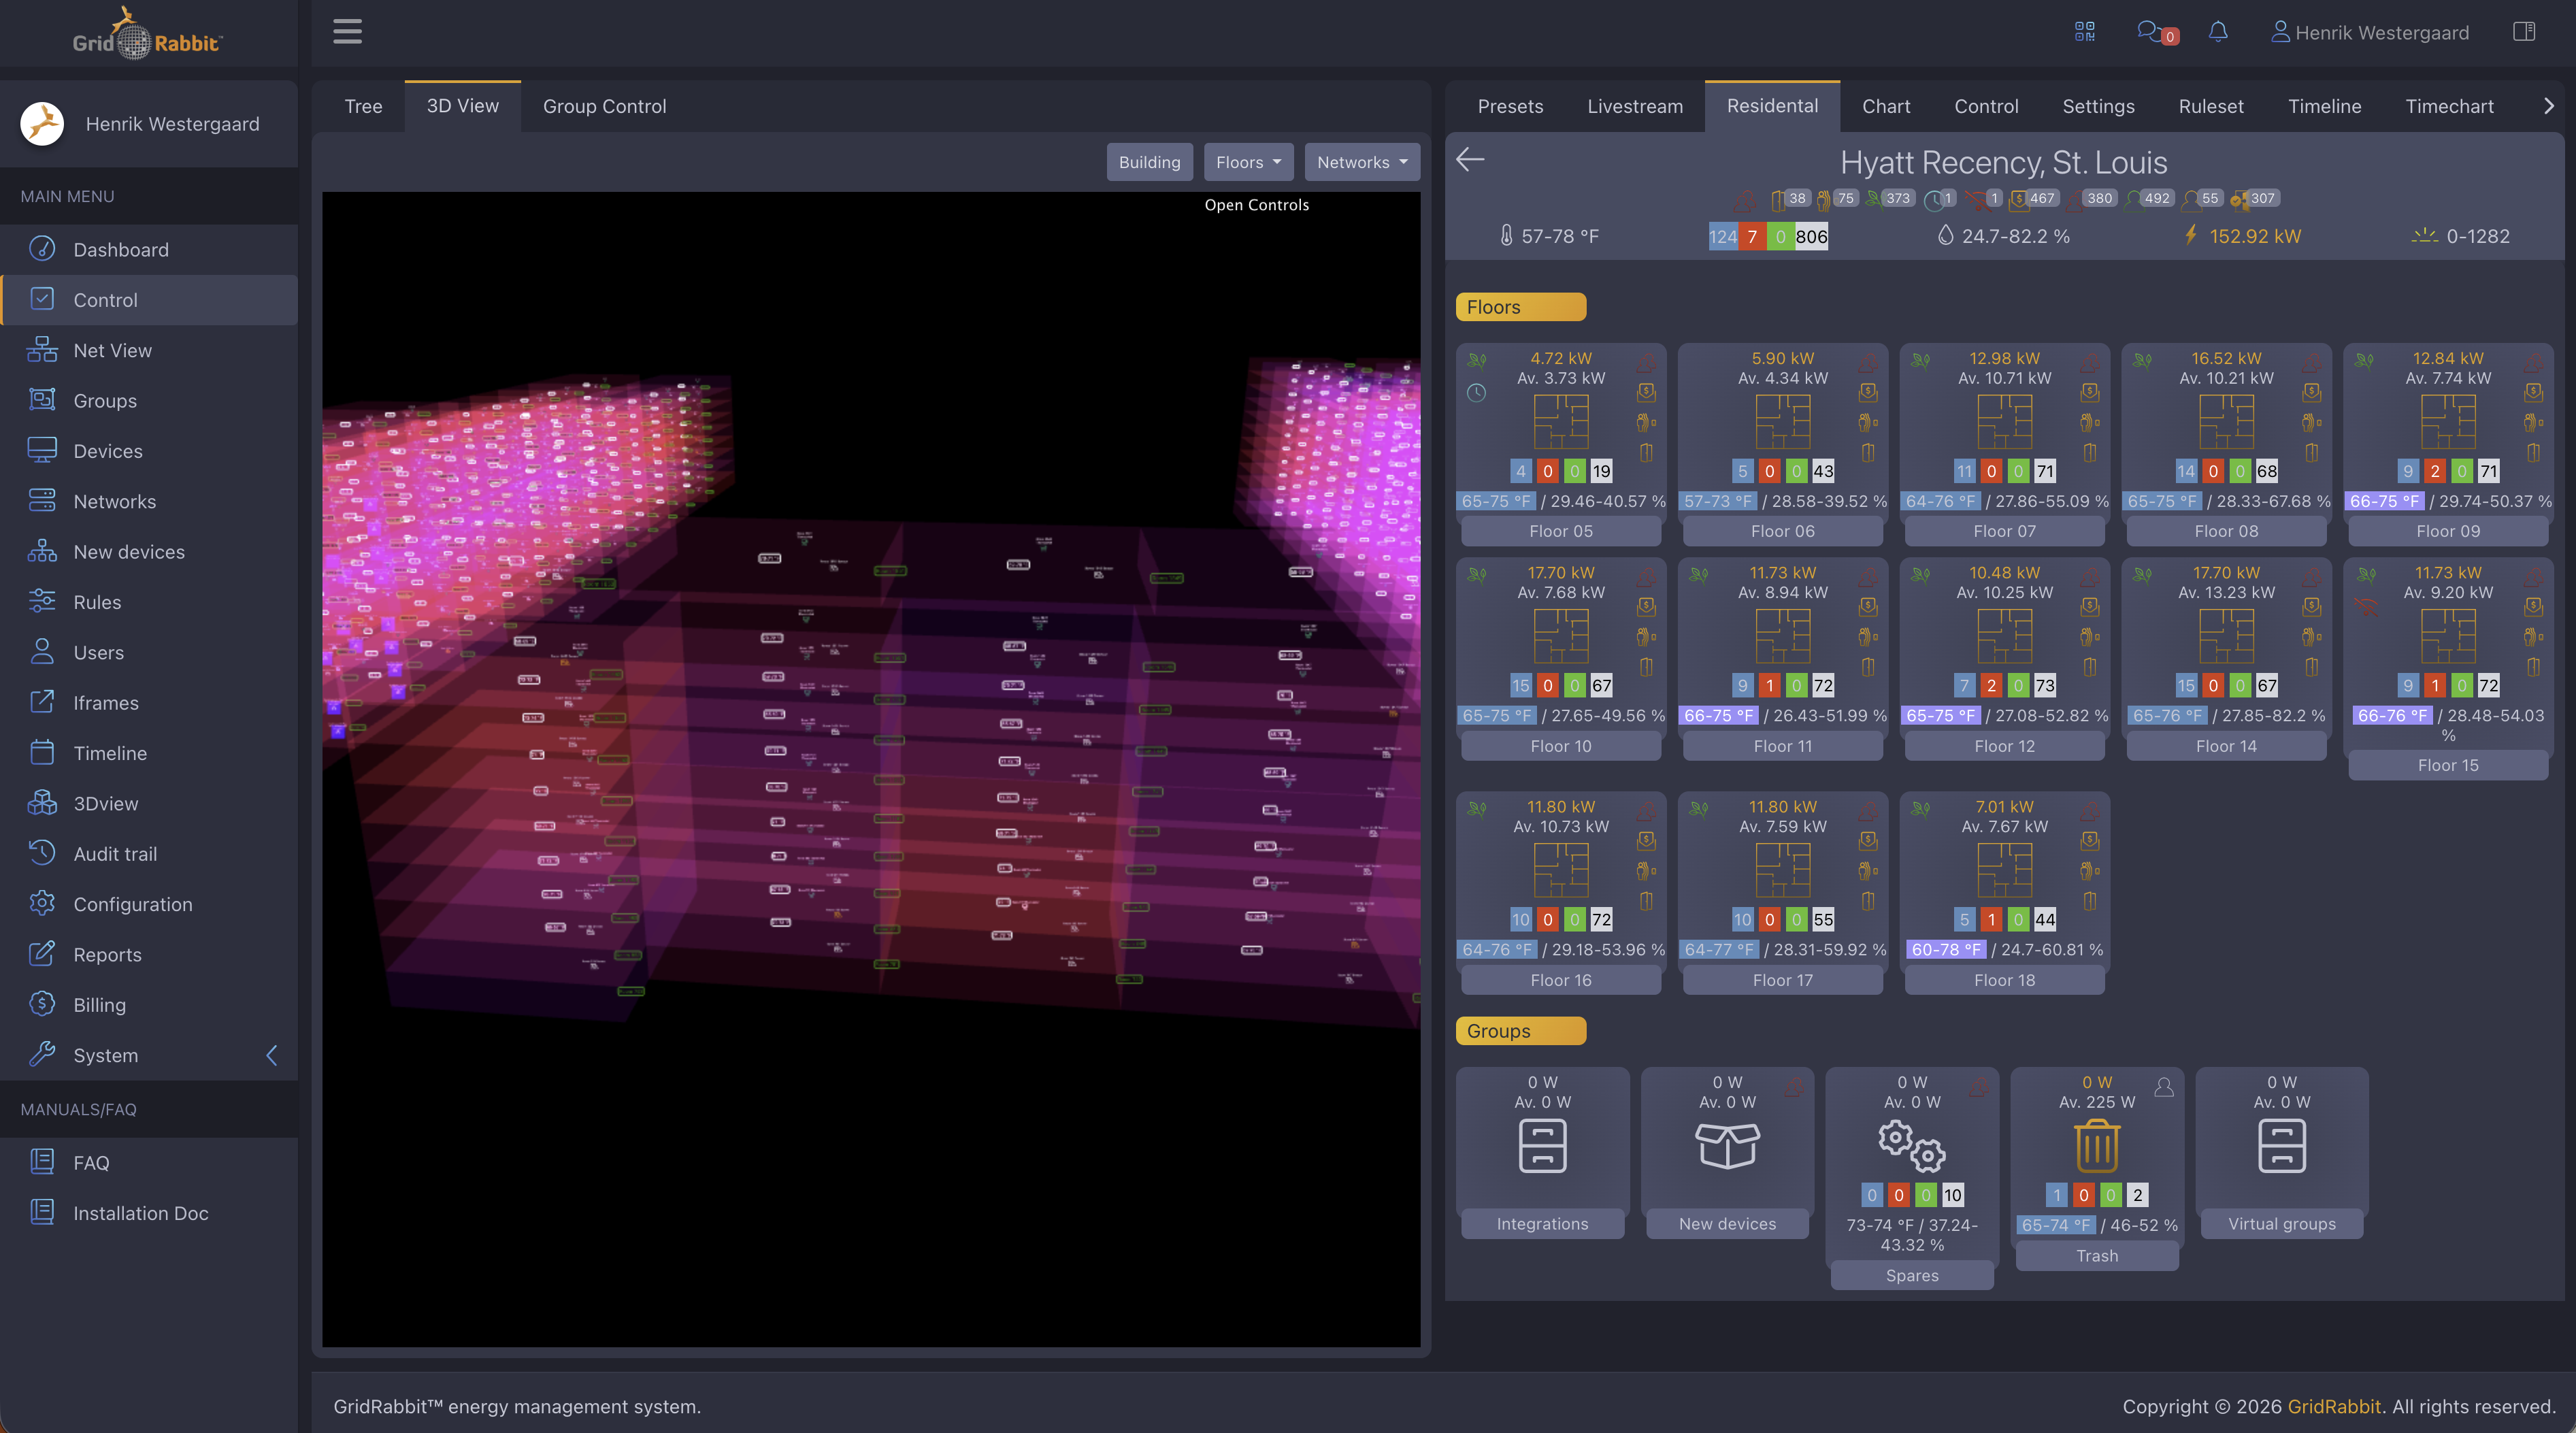Open the Timechart tab

pyautogui.click(x=2449, y=106)
